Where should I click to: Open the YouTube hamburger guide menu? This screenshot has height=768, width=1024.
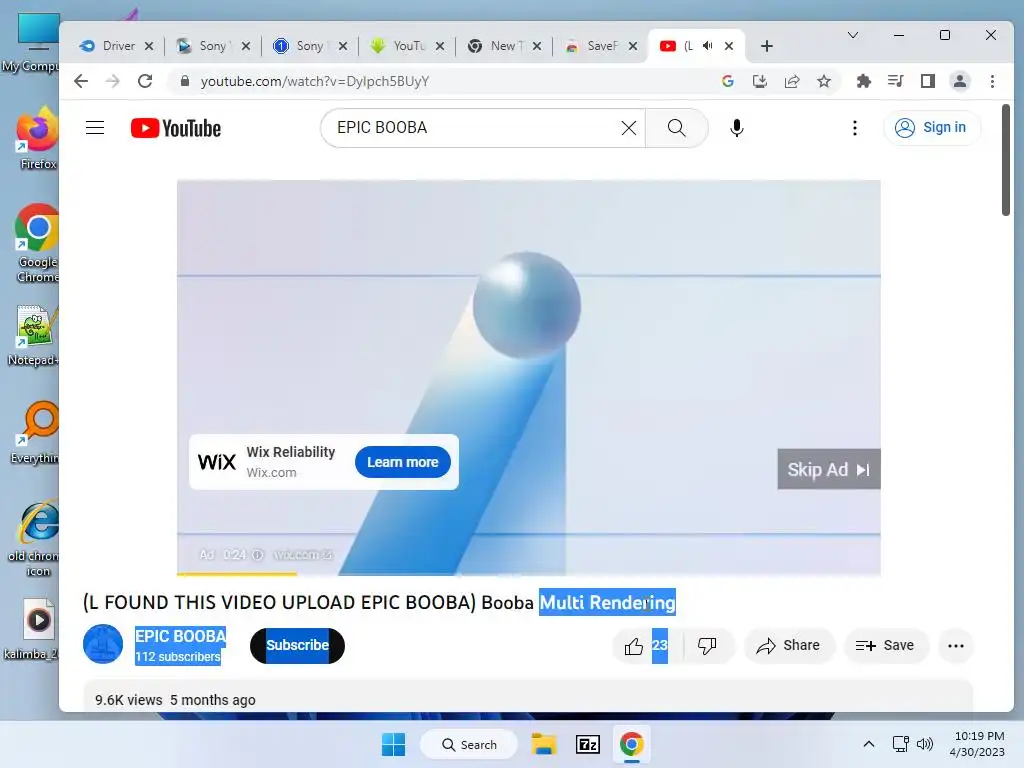[x=95, y=128]
